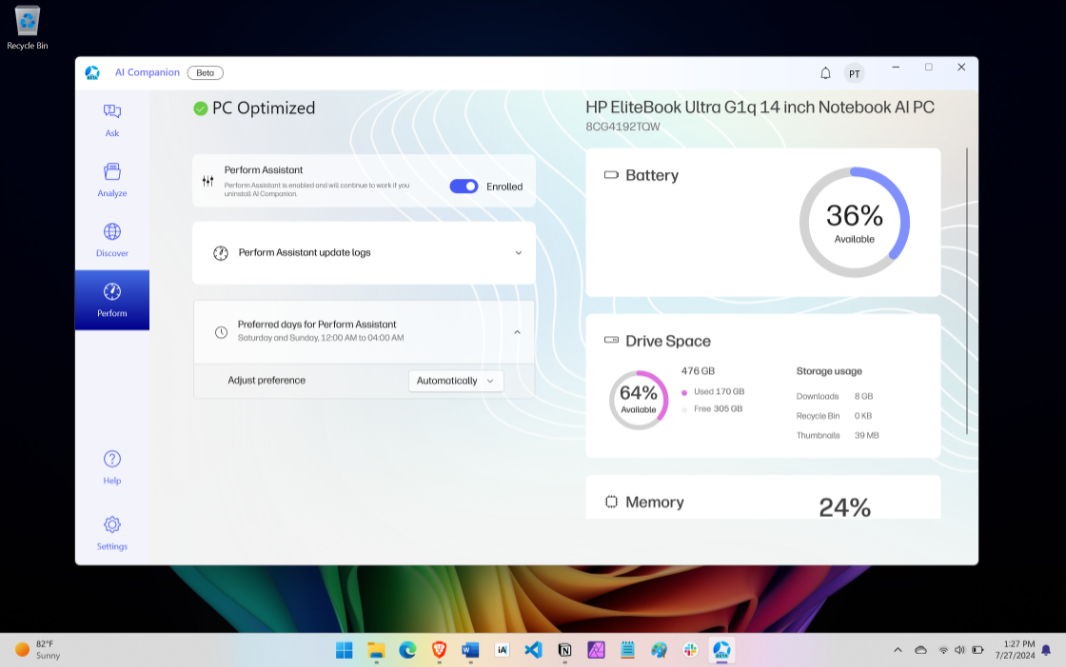Open Visual Studio Code from taskbar

point(534,651)
